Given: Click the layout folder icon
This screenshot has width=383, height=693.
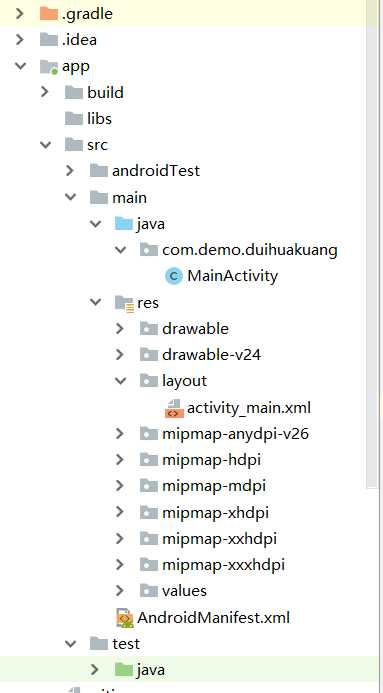Looking at the screenshot, I should click(149, 381).
